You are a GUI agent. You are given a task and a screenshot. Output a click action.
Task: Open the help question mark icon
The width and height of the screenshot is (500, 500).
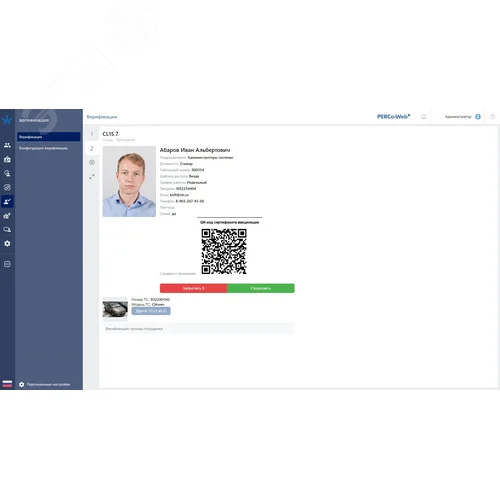click(492, 116)
